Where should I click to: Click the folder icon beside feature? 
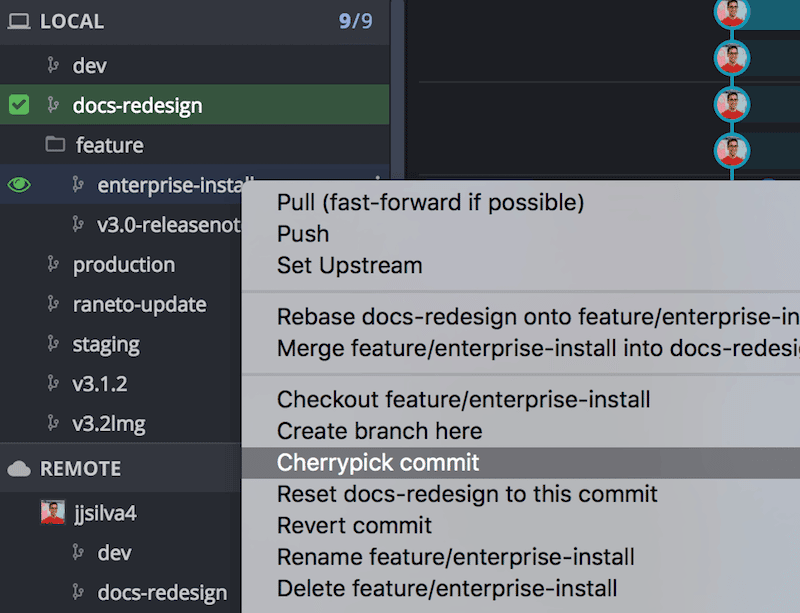[x=57, y=144]
